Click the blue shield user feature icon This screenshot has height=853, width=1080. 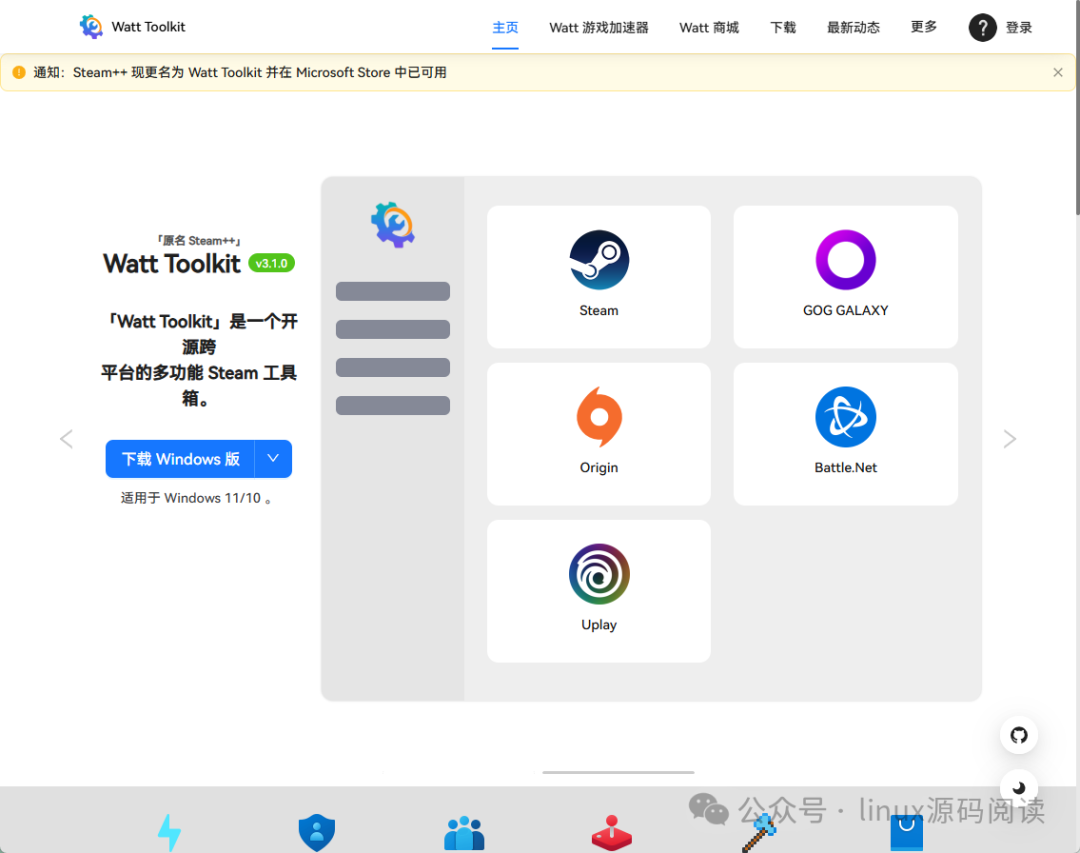[x=317, y=832]
